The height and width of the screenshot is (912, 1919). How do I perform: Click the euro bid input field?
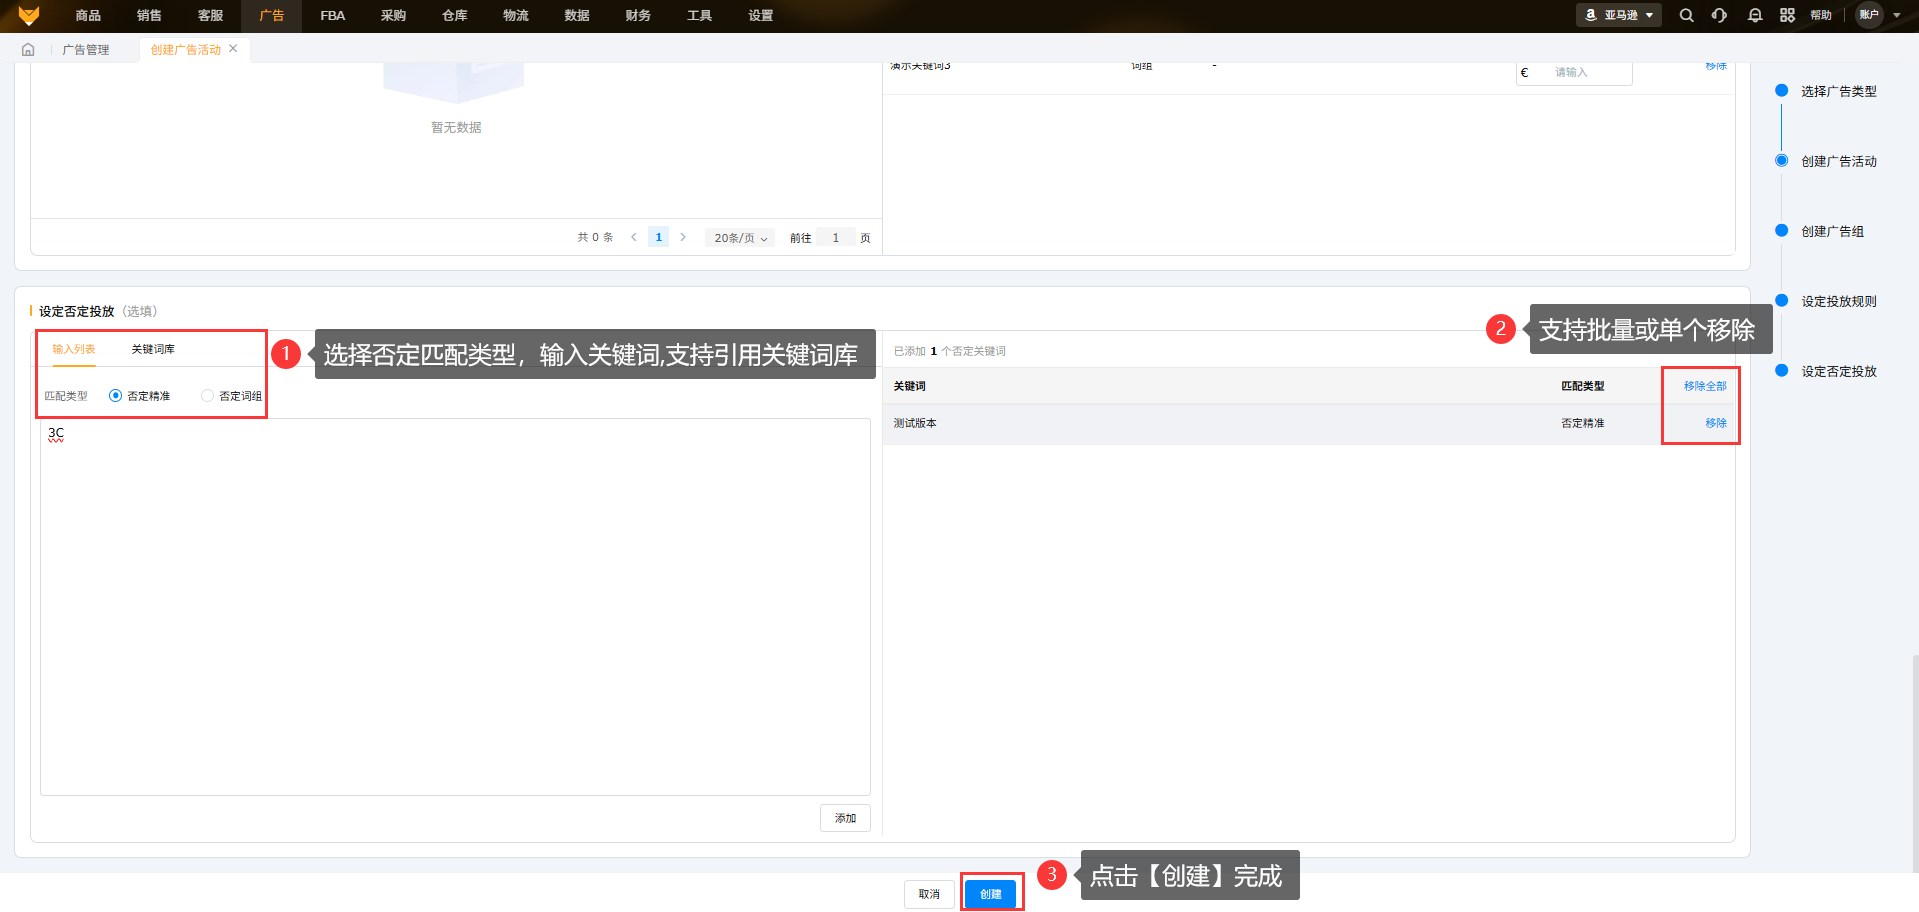(1574, 72)
